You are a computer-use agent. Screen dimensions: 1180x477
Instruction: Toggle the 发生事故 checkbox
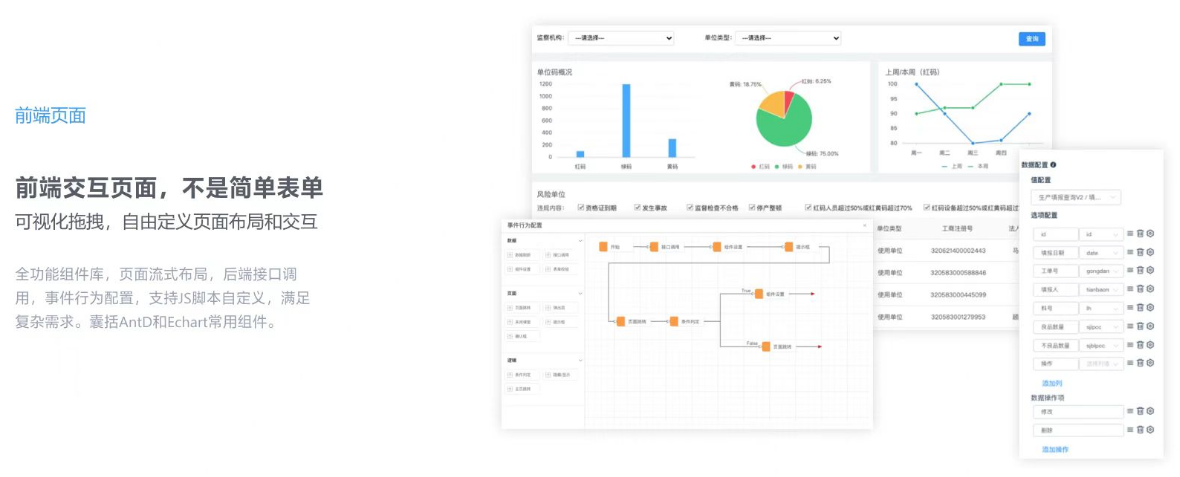click(634, 208)
